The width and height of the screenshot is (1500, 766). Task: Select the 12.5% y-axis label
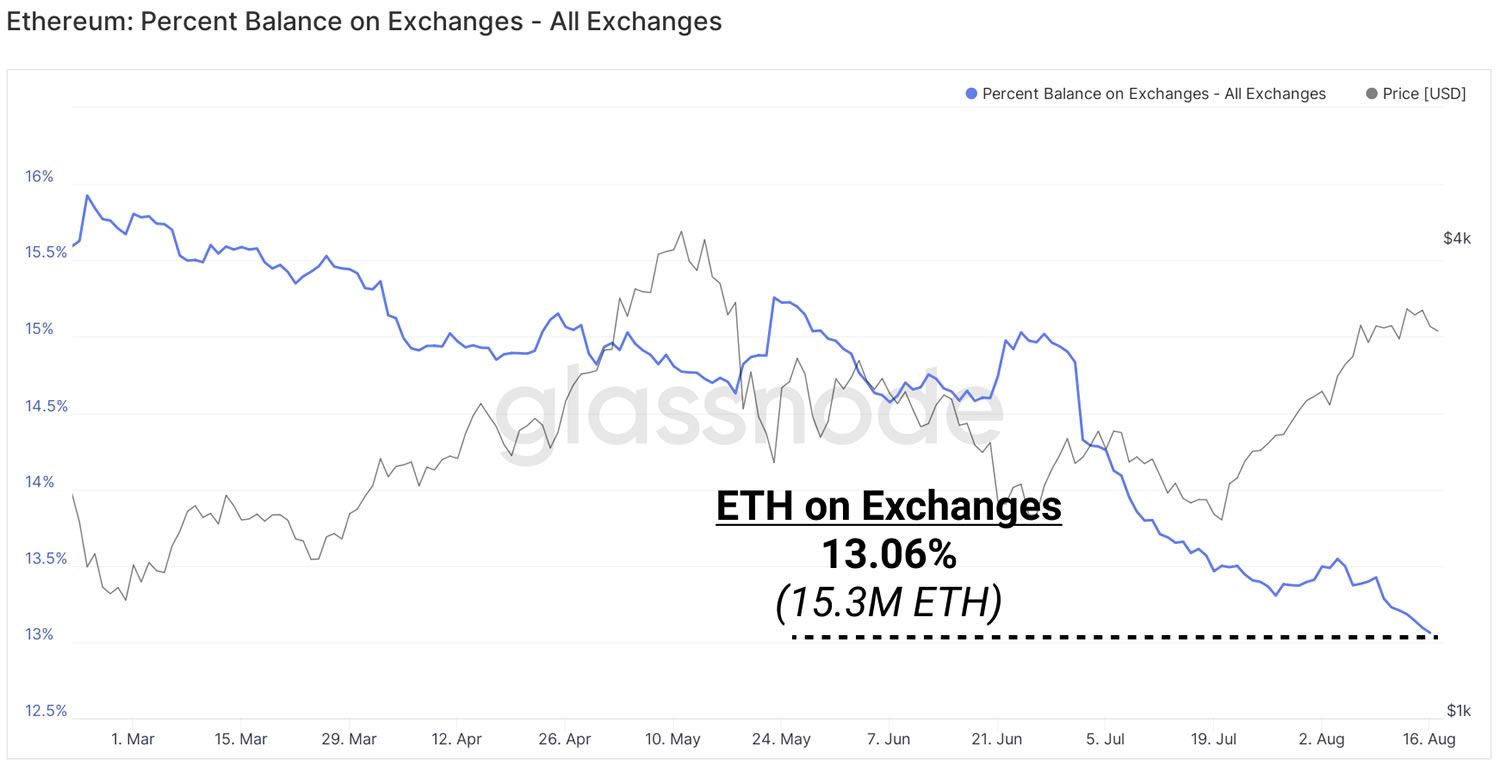point(46,711)
